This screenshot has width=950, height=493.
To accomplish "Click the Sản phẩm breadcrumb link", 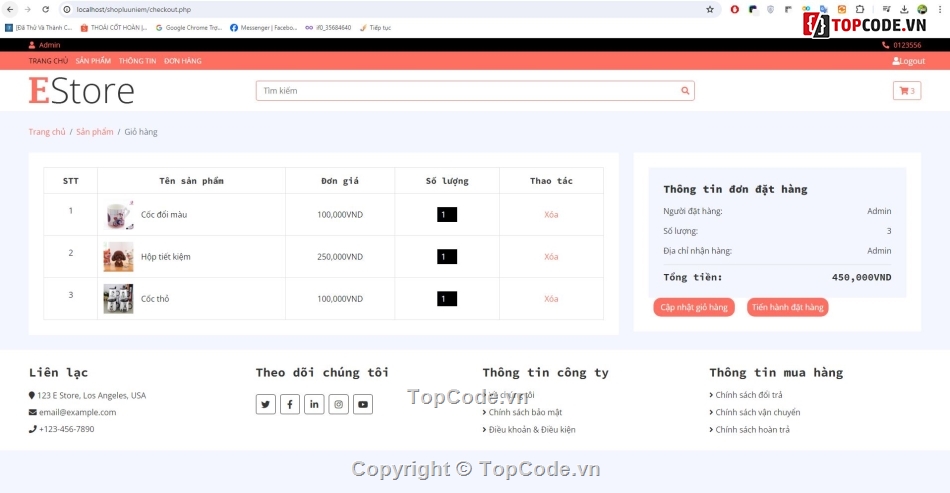I will pyautogui.click(x=95, y=131).
